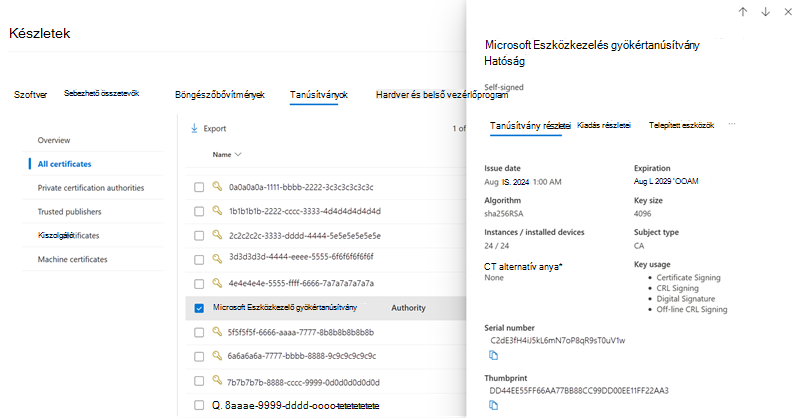This screenshot has height=418, width=800.
Task: Click key icon of 7b7b7b7b-8888-cccc certificate
Action: pos(217,380)
